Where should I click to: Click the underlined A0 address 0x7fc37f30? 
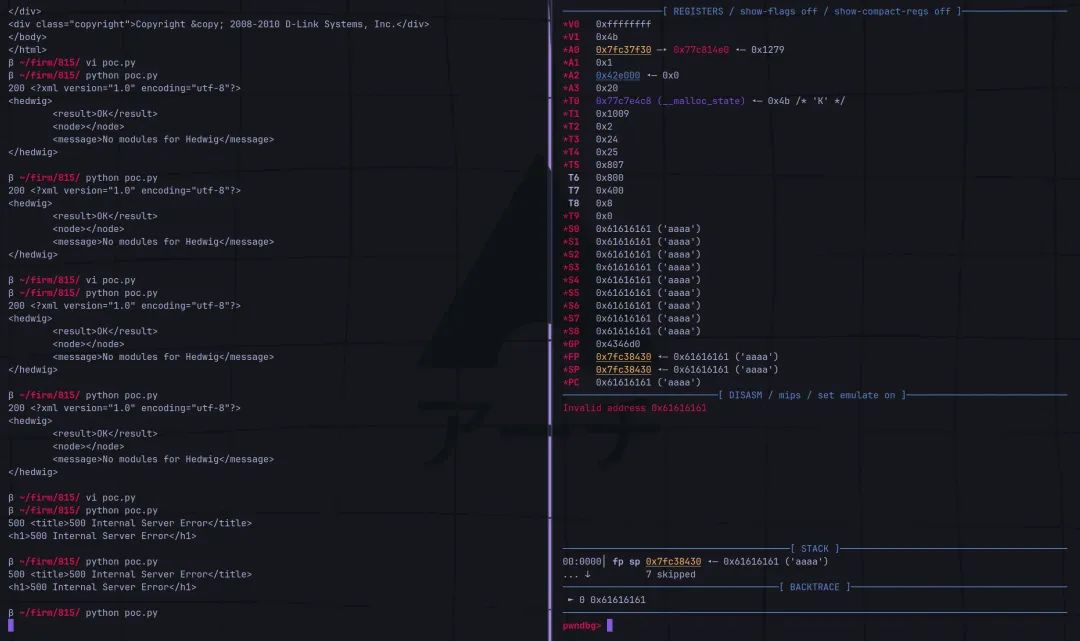pyautogui.click(x=623, y=50)
